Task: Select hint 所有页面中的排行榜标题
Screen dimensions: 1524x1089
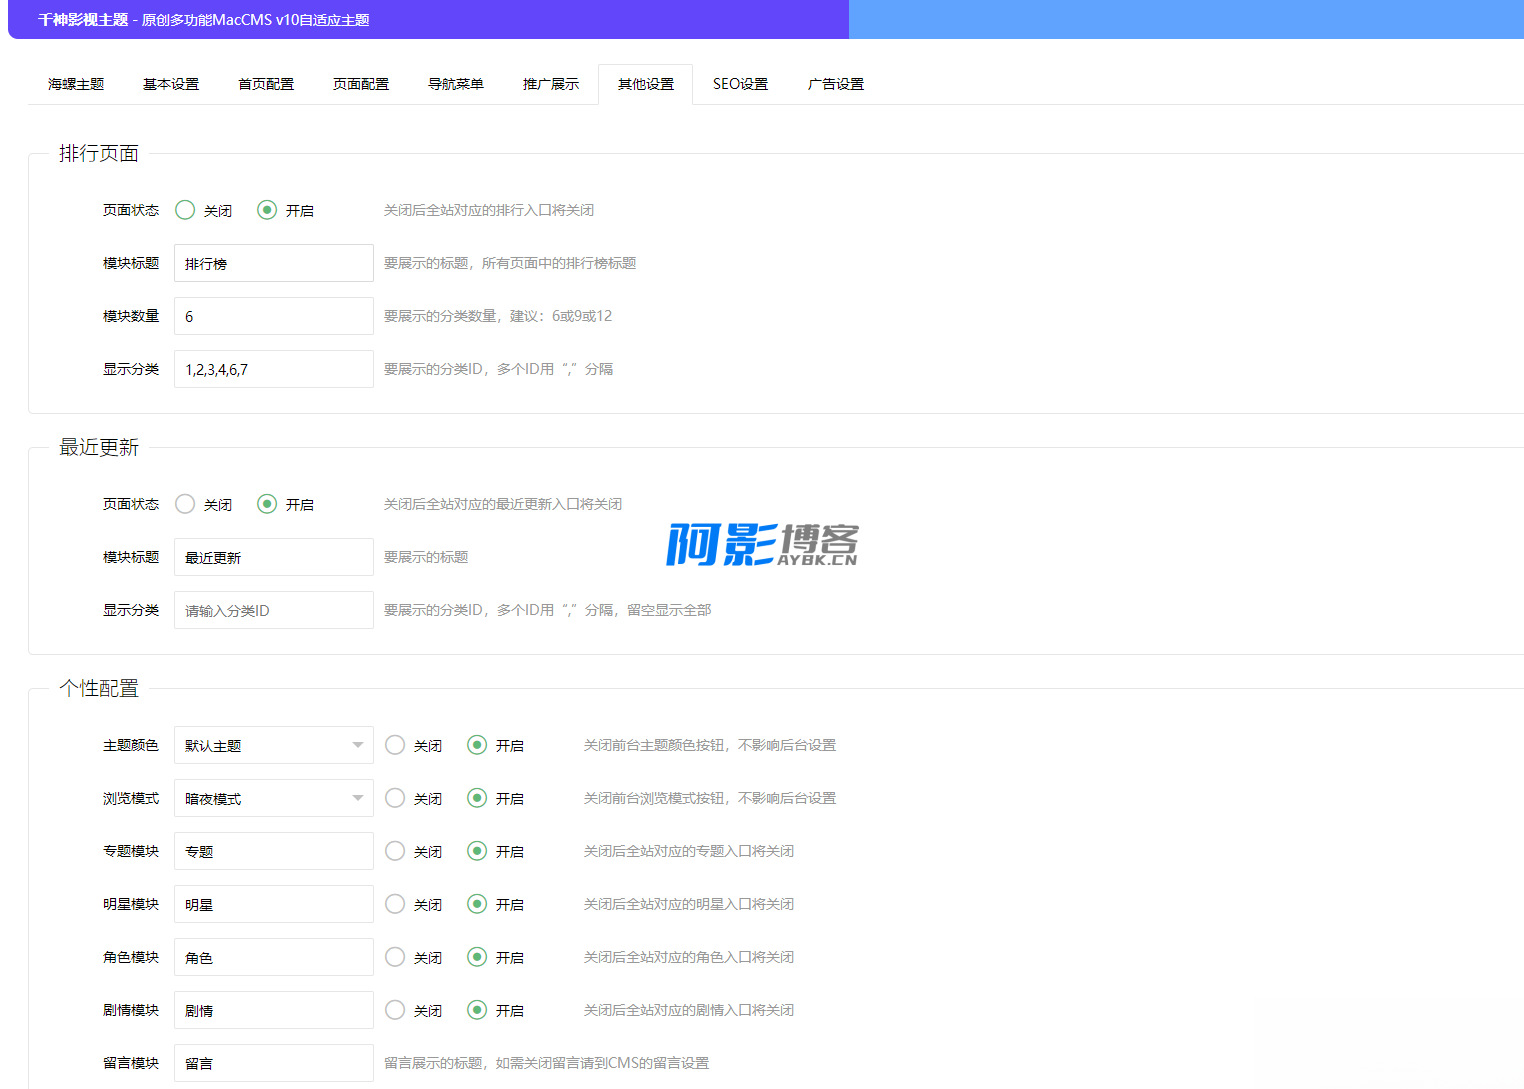Action: pyautogui.click(x=559, y=263)
